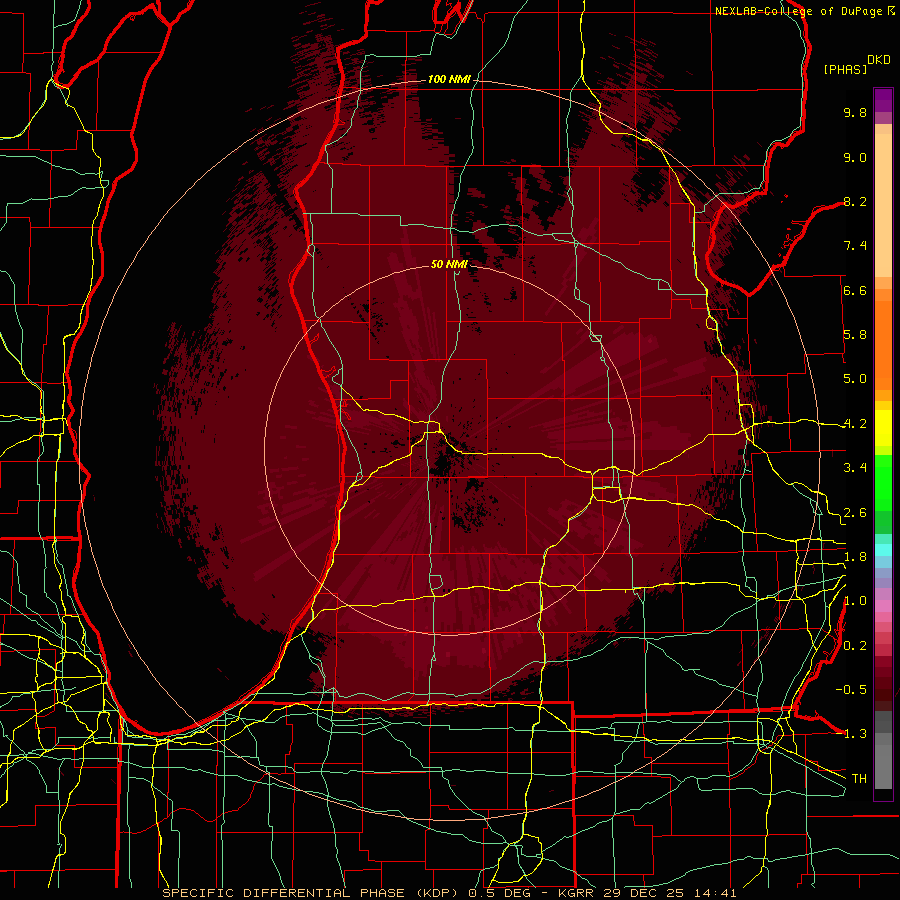Click the DKD label above color bar
This screenshot has height=900, width=900.
tap(879, 60)
